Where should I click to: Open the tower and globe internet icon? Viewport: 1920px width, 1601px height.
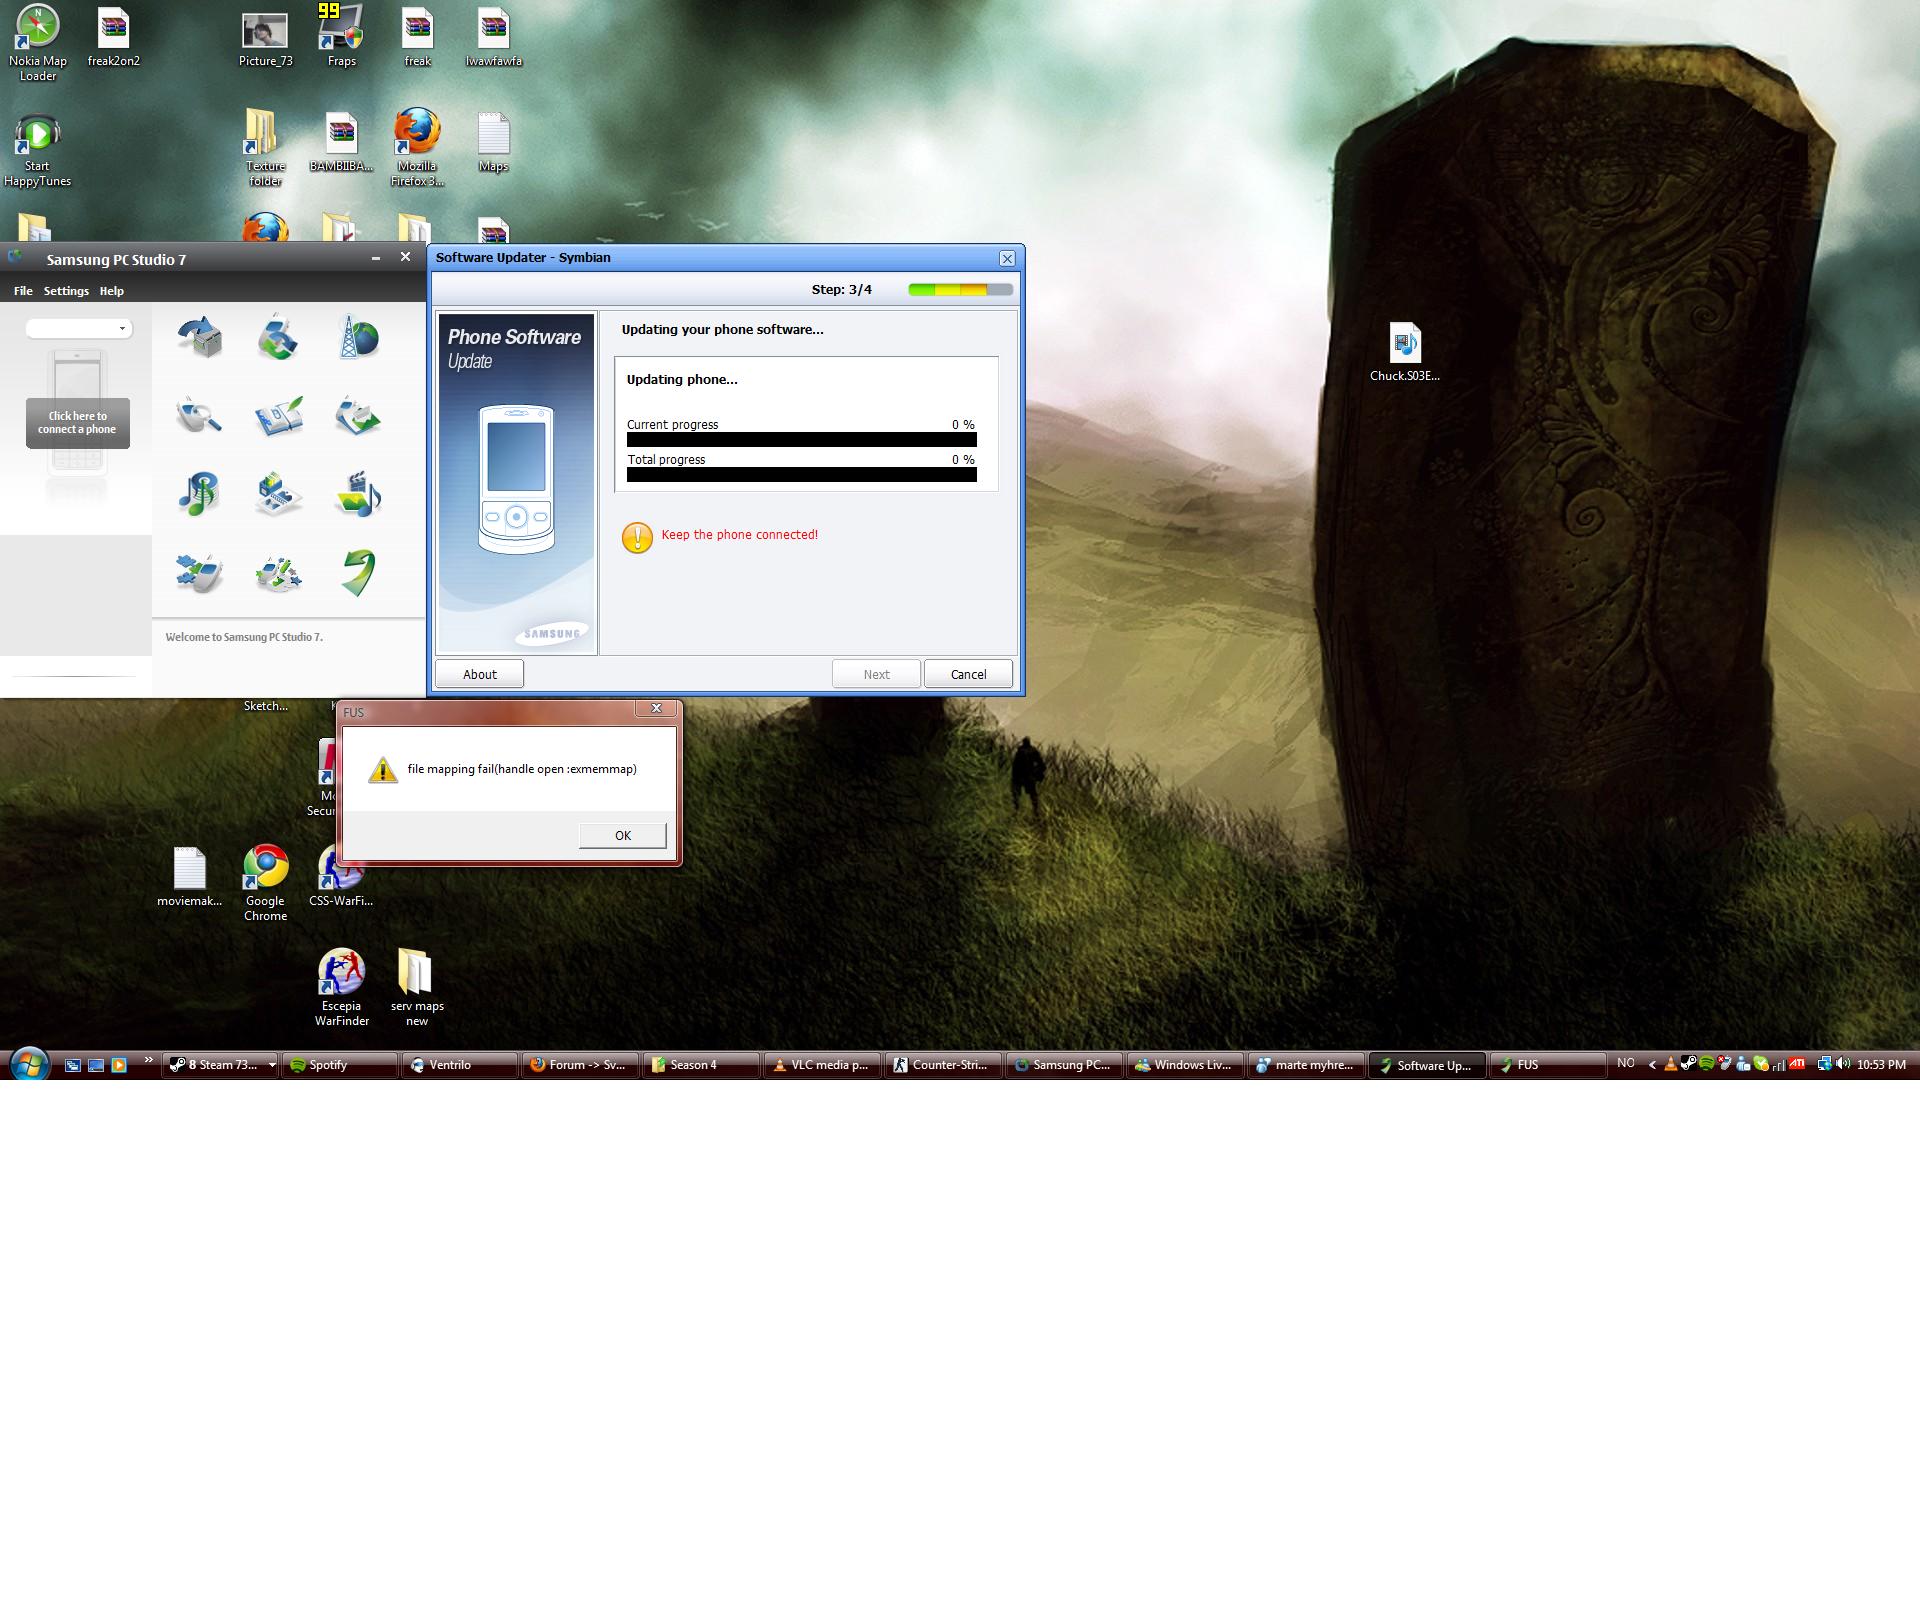click(x=358, y=337)
